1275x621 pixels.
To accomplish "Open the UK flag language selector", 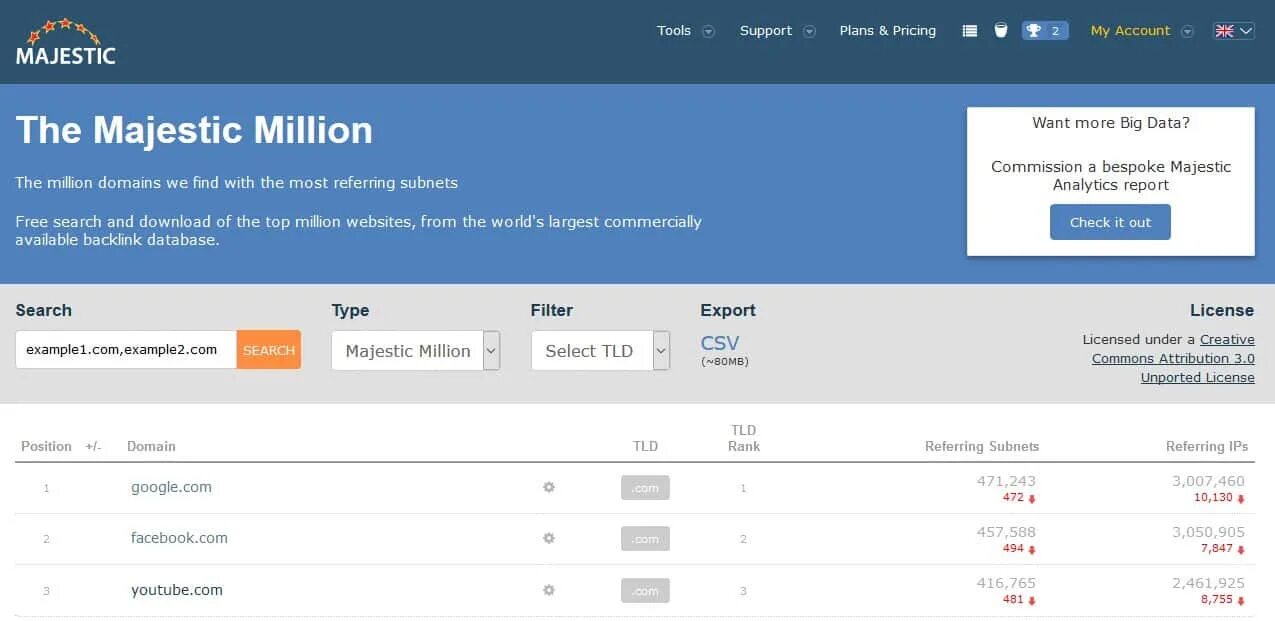I will point(1233,31).
